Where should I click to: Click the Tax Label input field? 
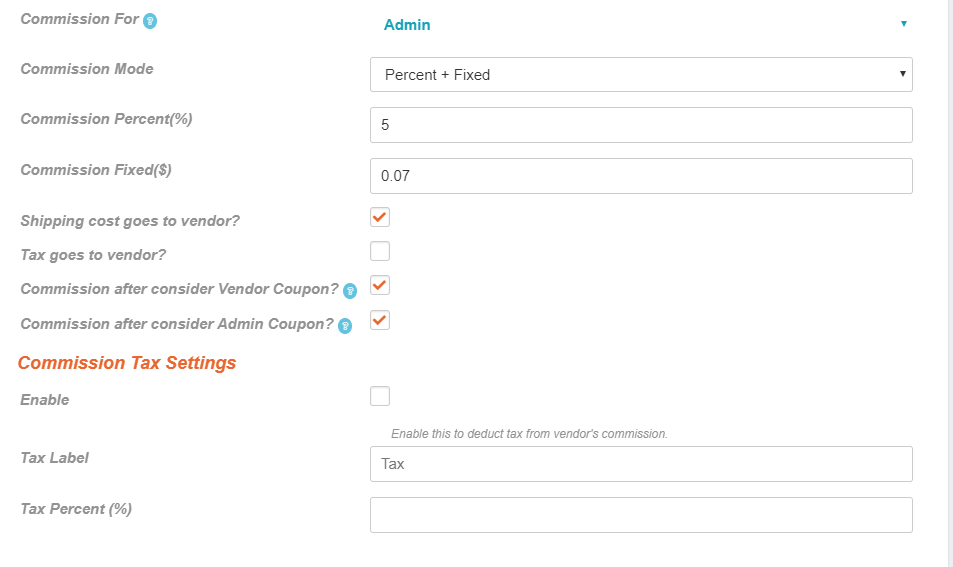coord(641,464)
